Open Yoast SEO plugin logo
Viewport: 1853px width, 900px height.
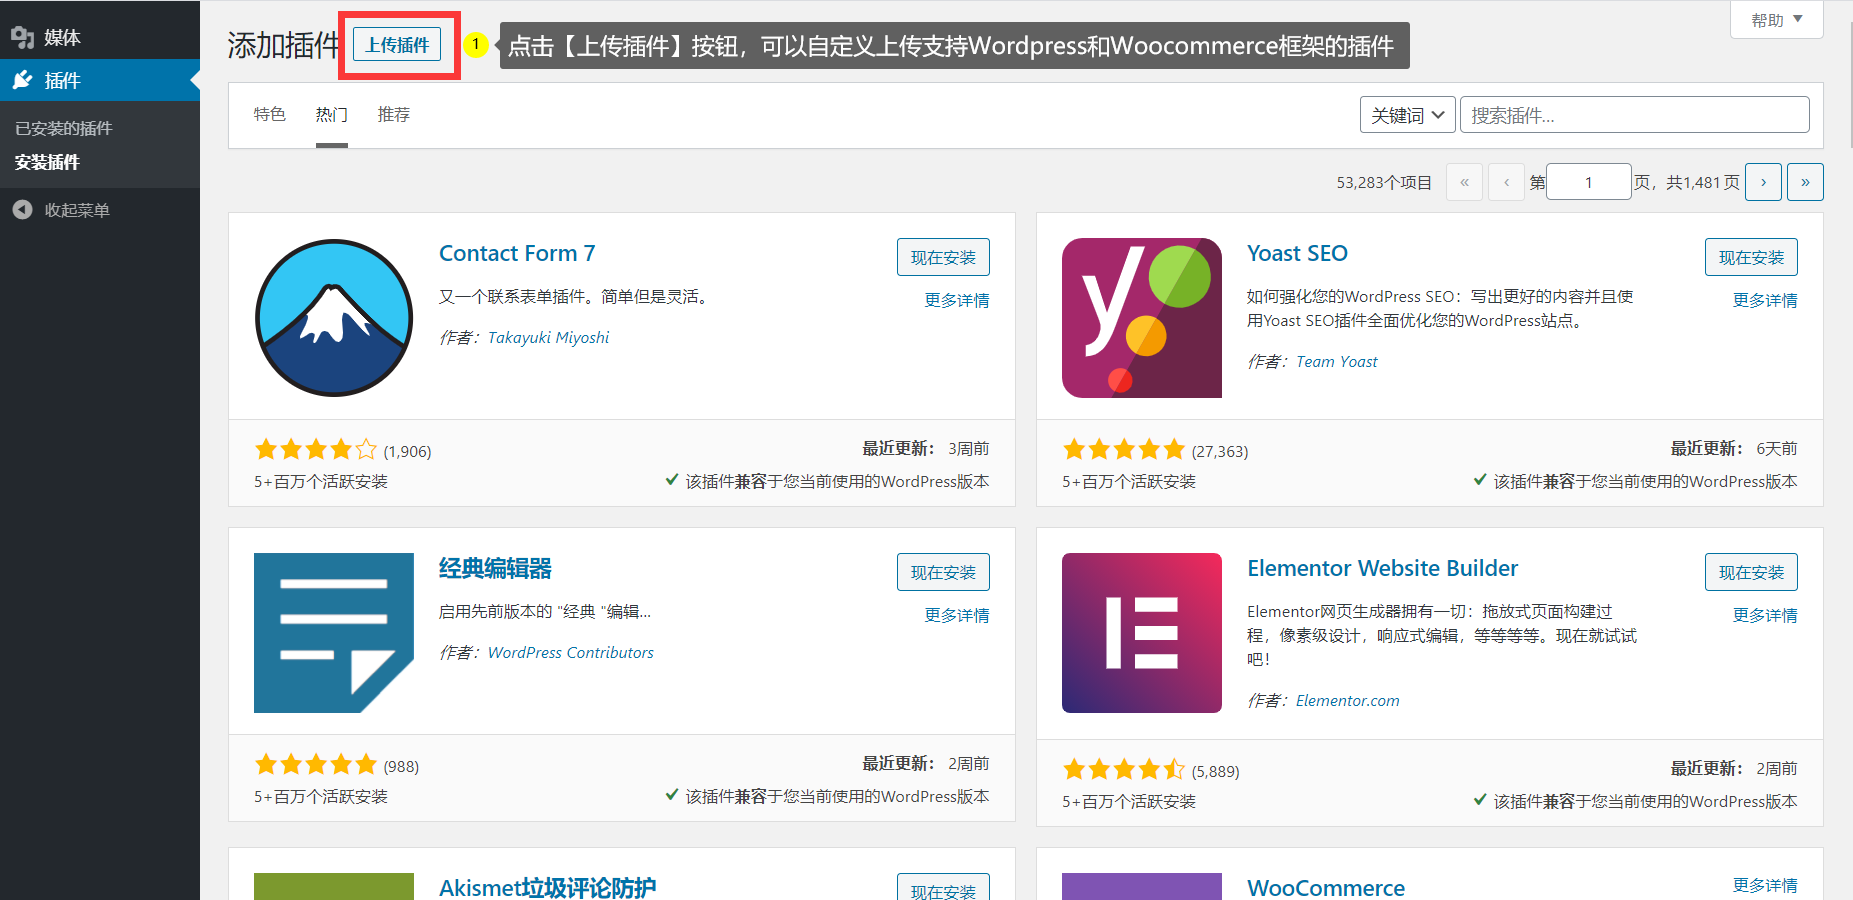1142,318
